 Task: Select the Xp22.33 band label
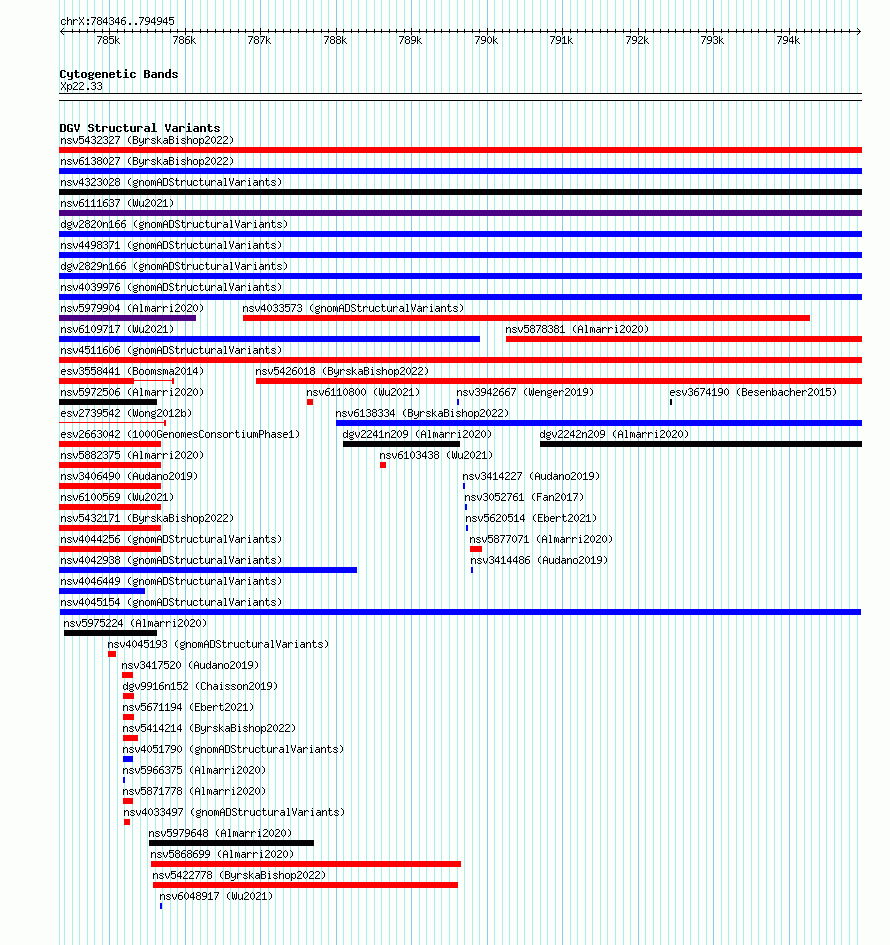[81, 86]
